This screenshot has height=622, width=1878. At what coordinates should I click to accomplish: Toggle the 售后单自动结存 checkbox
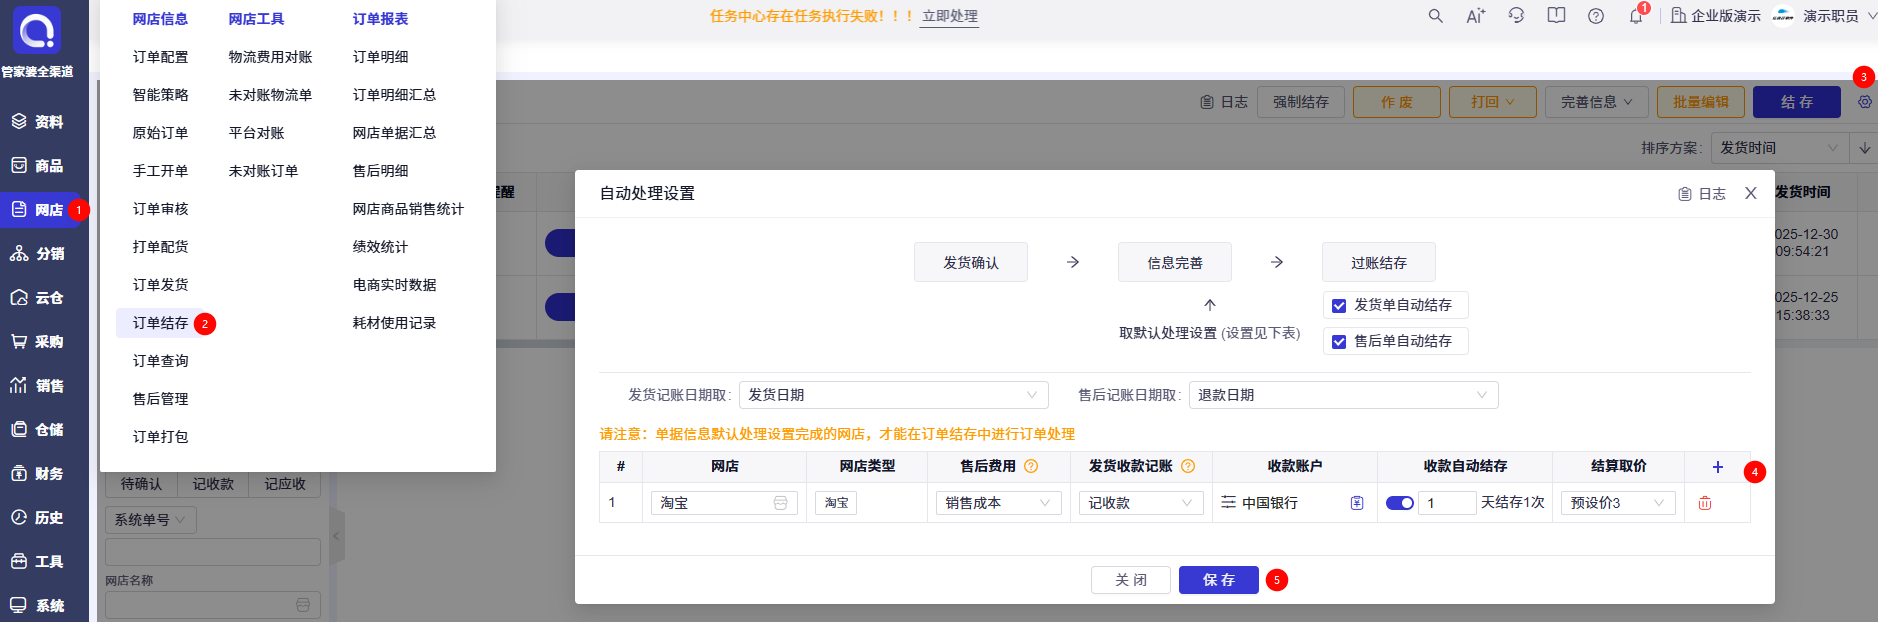[x=1339, y=342]
